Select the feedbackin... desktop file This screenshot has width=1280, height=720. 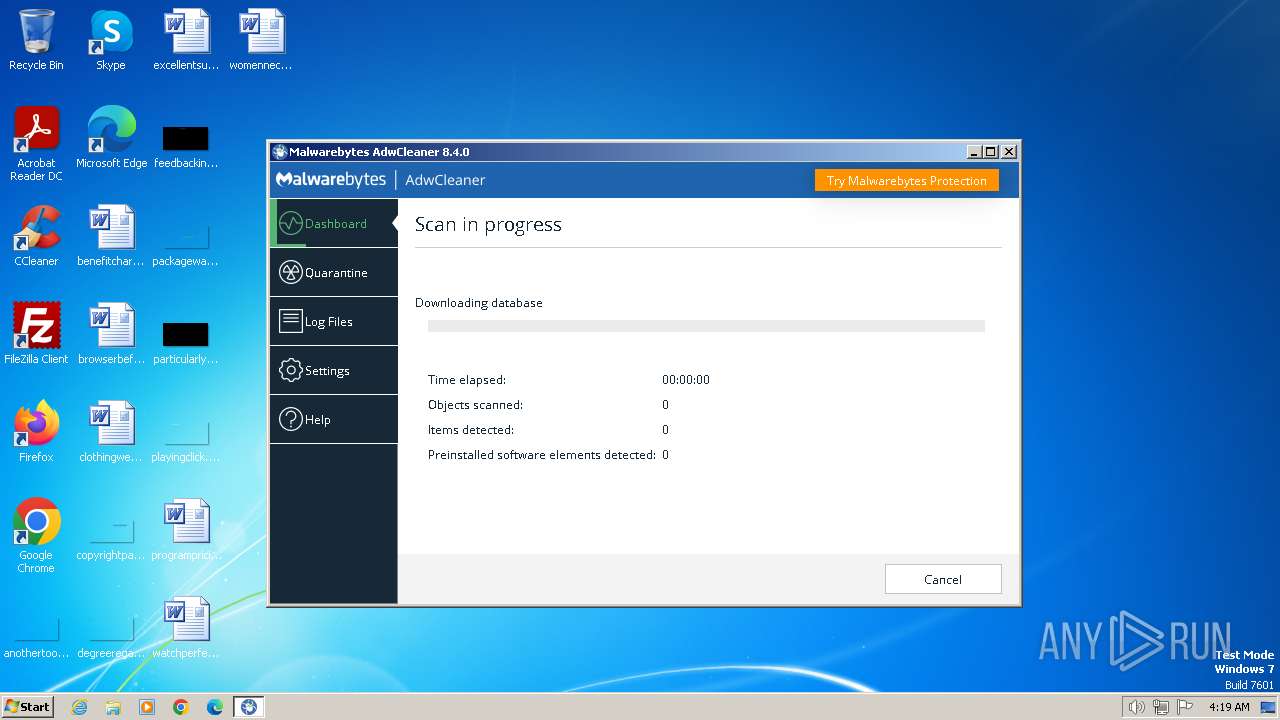(186, 145)
